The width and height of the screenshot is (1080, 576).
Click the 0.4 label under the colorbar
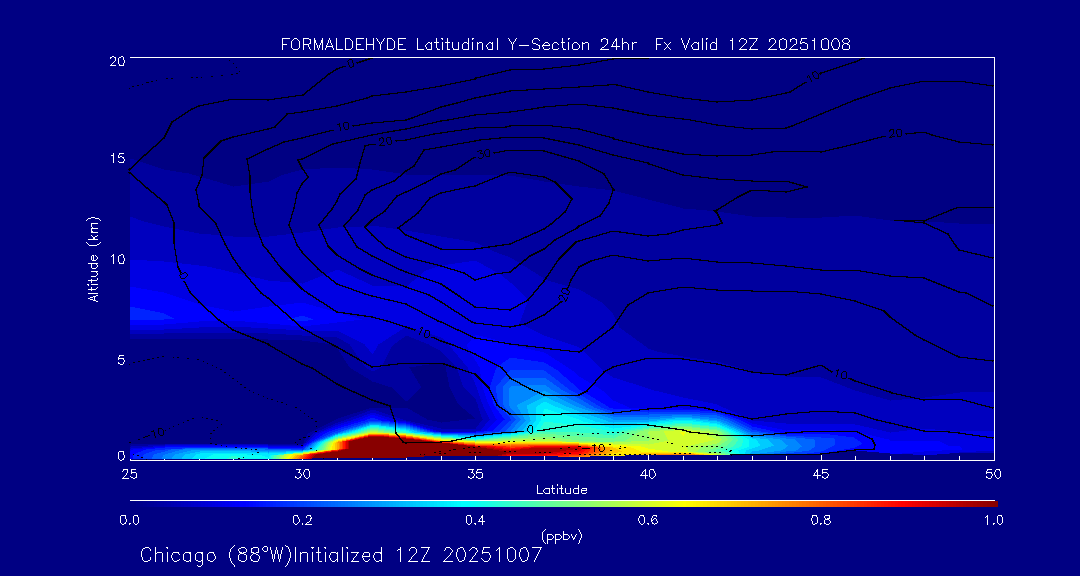pyautogui.click(x=475, y=520)
